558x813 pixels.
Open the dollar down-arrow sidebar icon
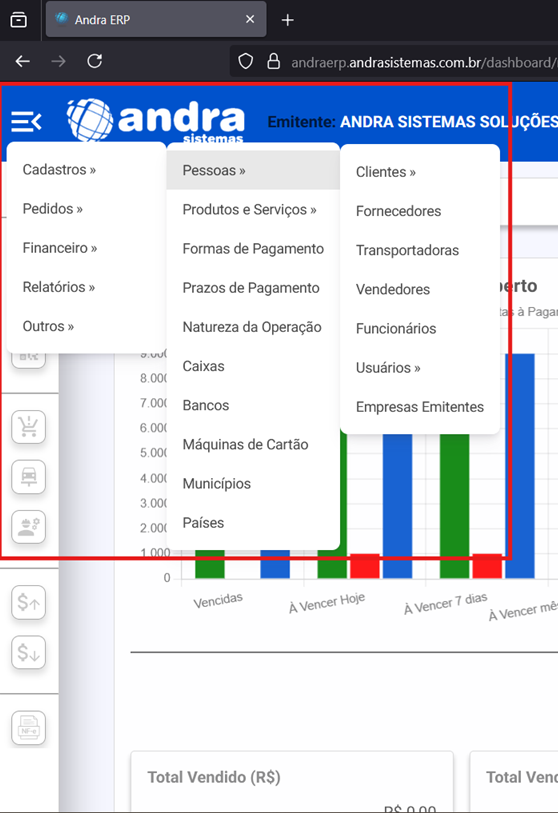click(29, 652)
